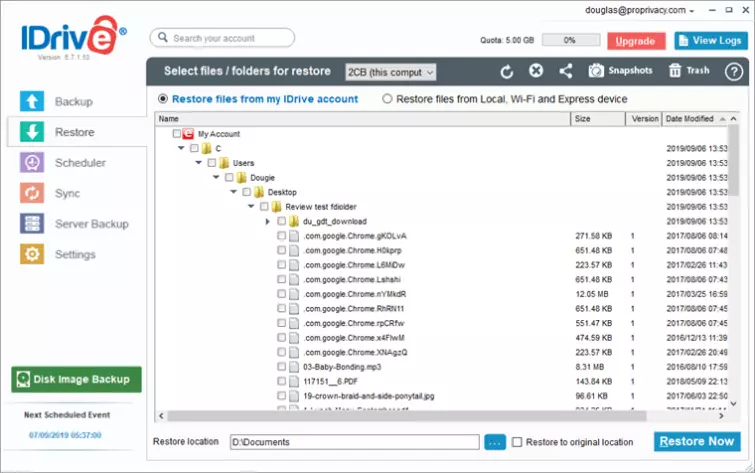The height and width of the screenshot is (473, 755).
Task: Open the Trash bin icon
Action: click(675, 71)
